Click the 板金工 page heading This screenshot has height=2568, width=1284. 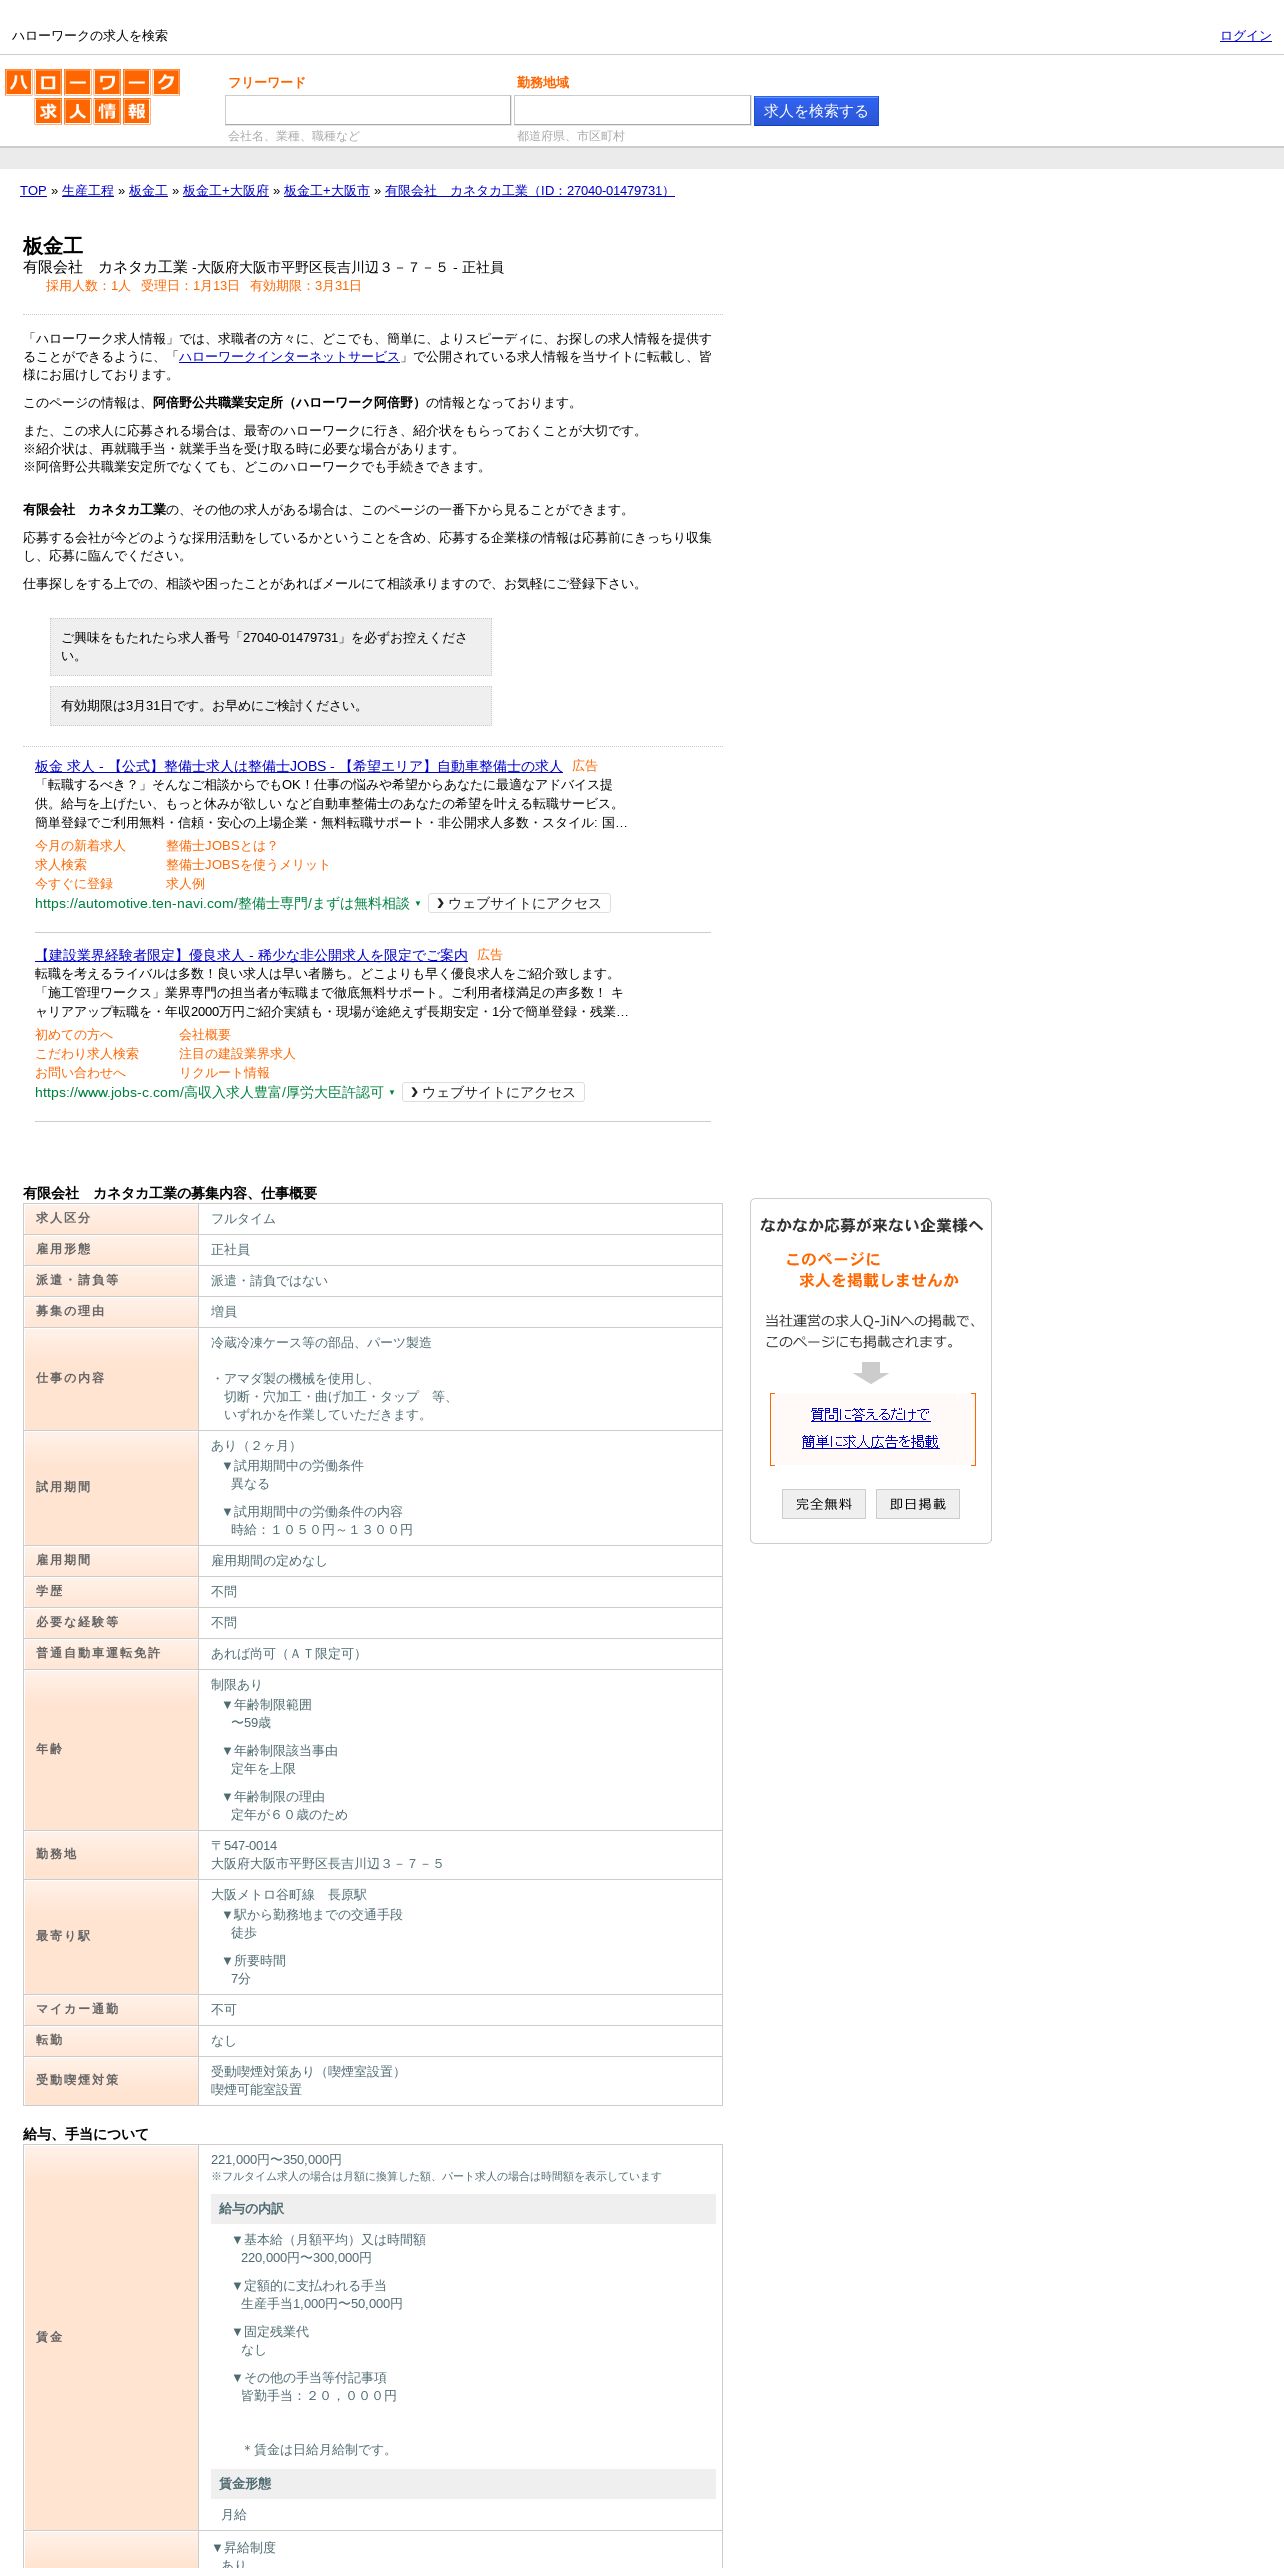click(53, 246)
